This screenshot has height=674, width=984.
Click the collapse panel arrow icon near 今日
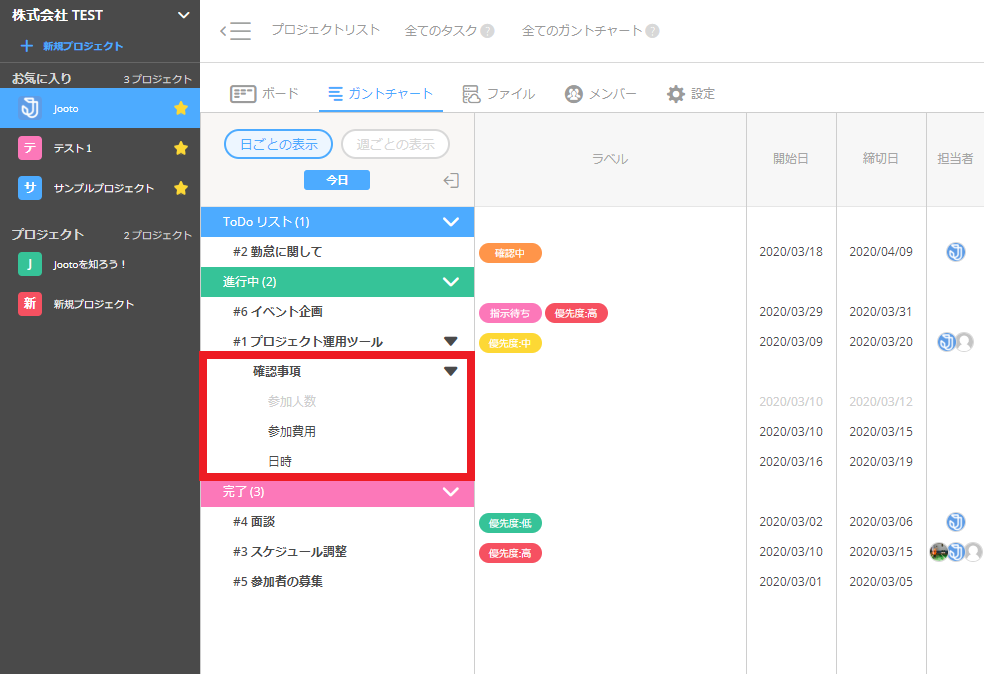point(451,180)
